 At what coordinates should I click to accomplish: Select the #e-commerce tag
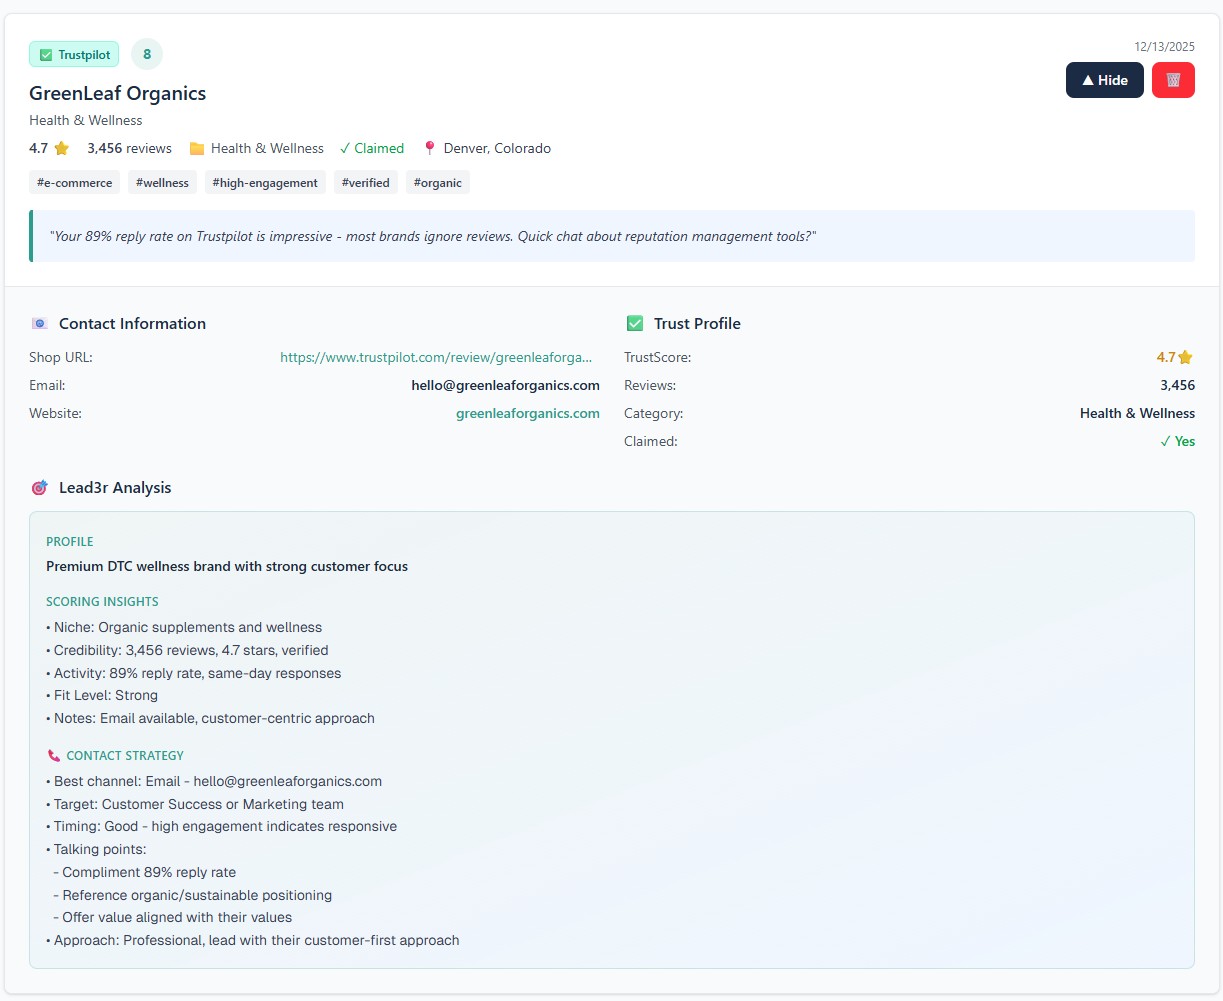[74, 183]
